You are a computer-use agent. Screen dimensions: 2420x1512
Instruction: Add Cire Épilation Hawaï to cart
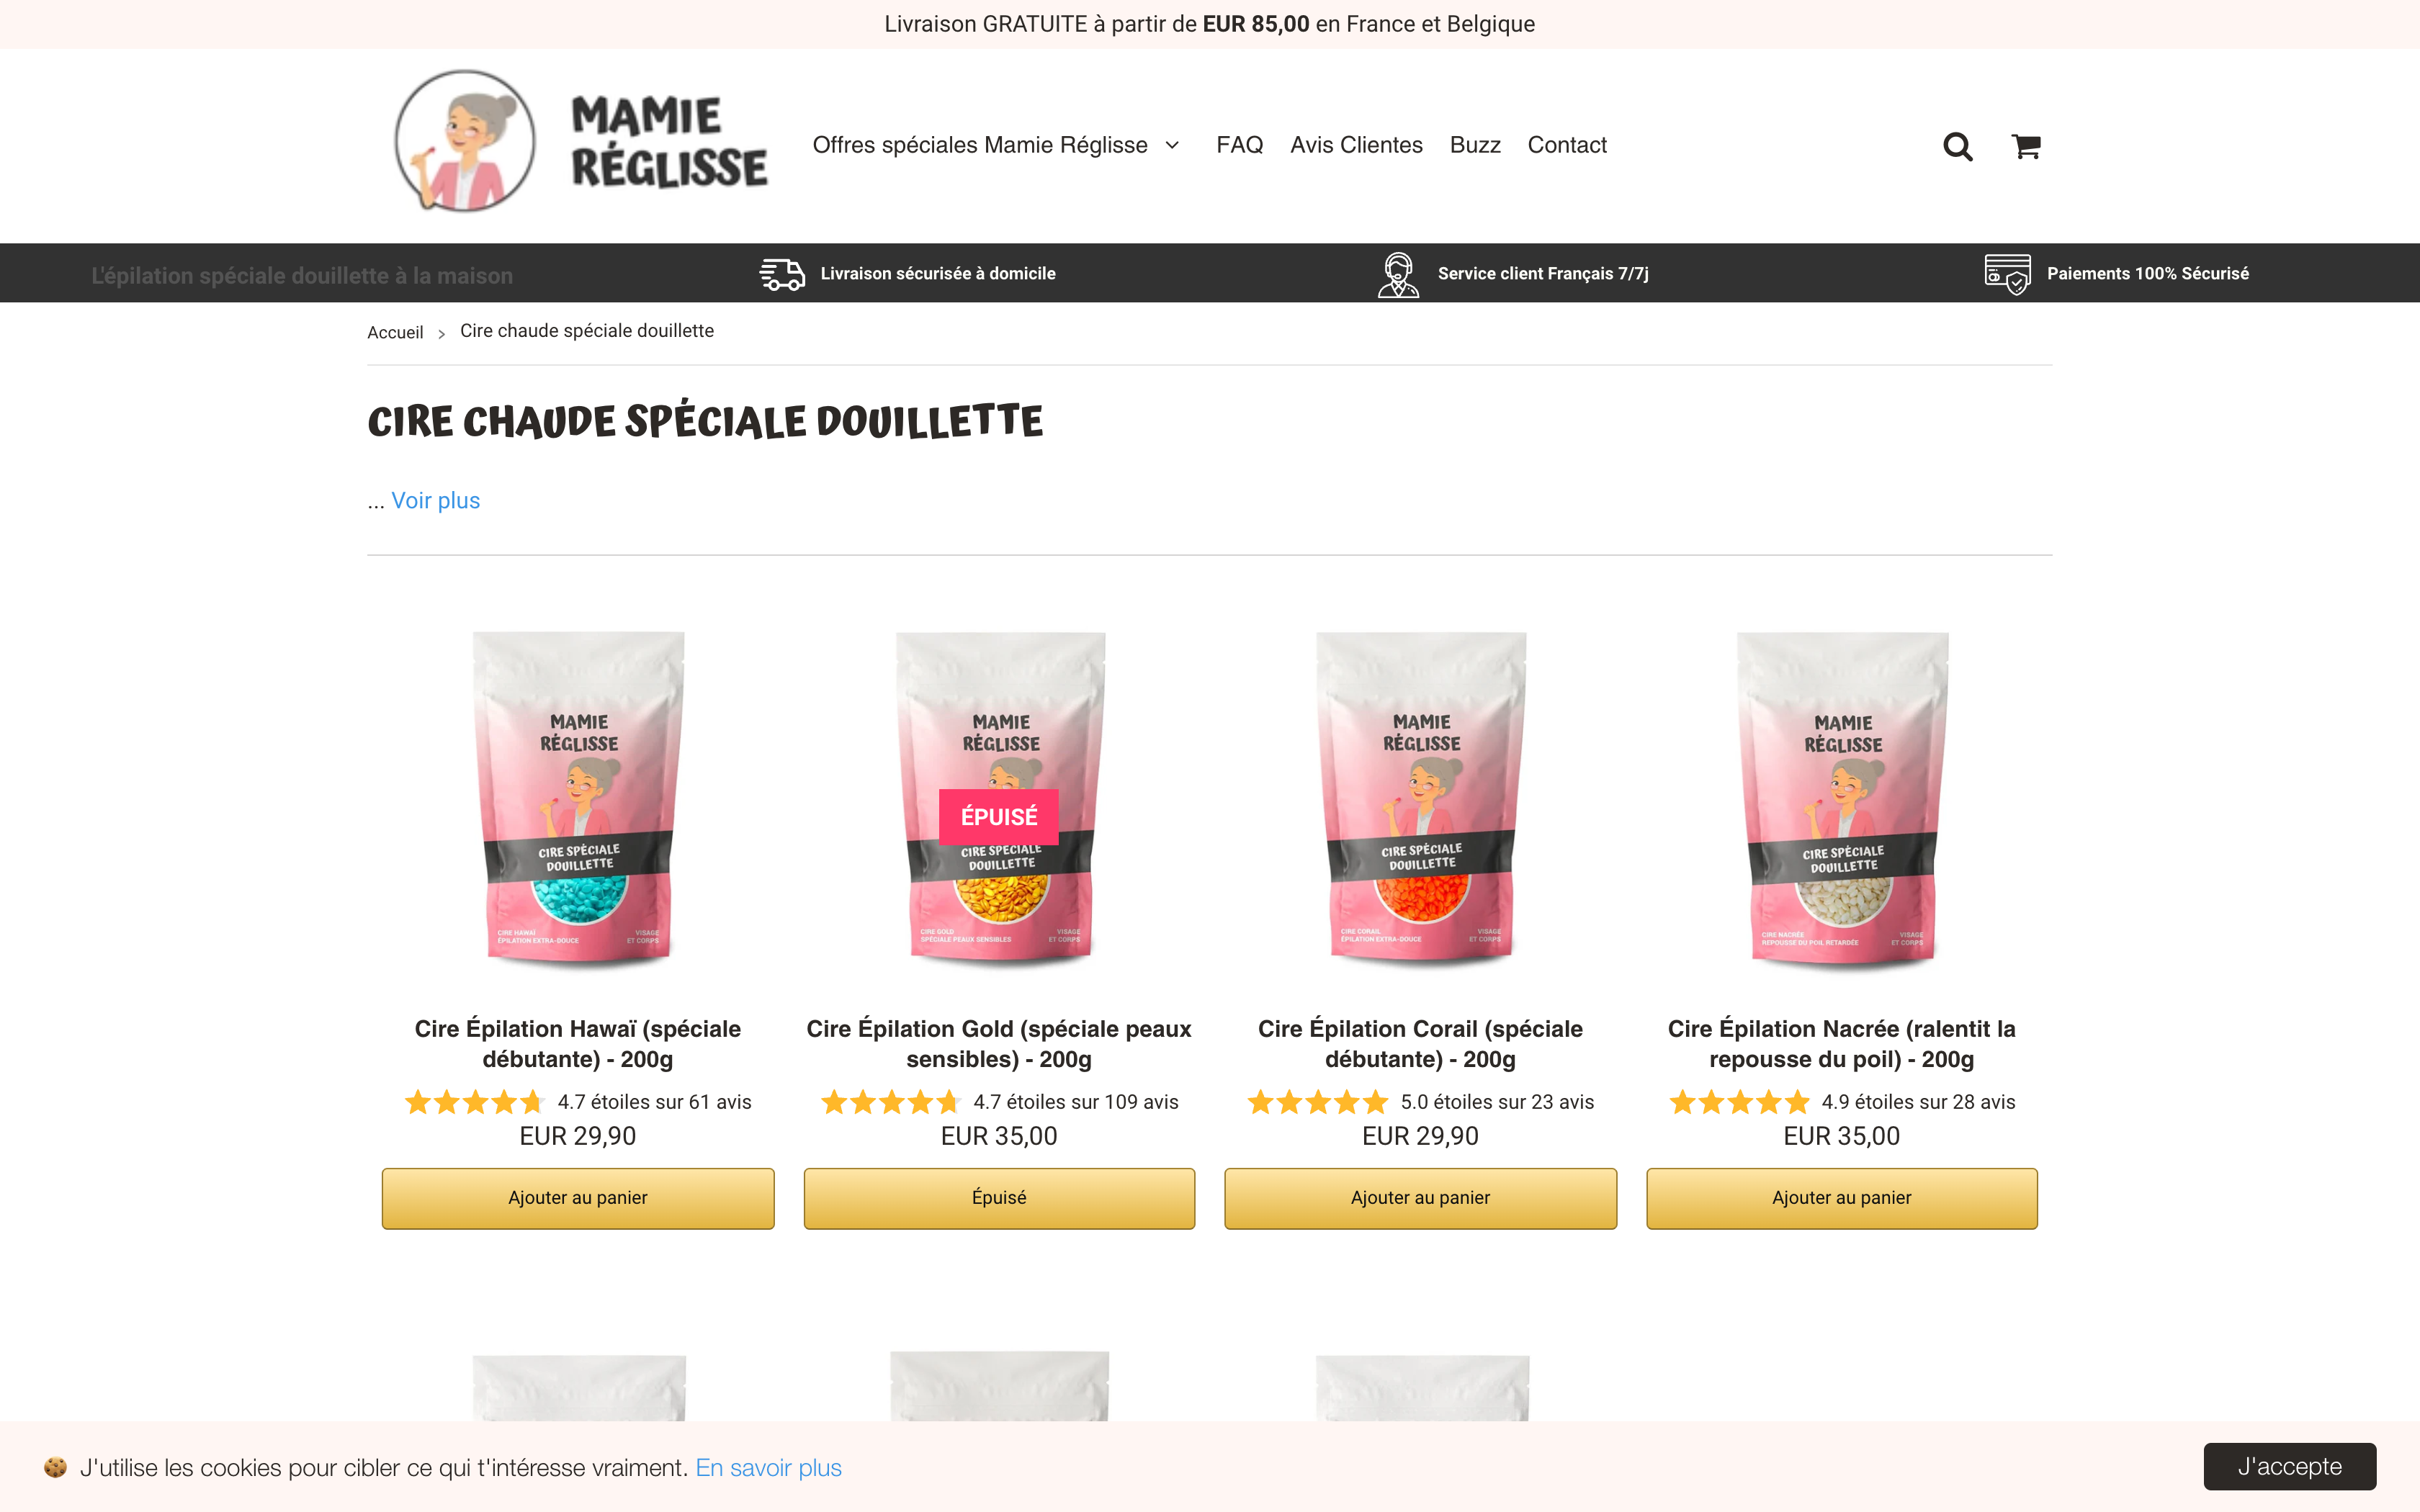(x=578, y=1198)
